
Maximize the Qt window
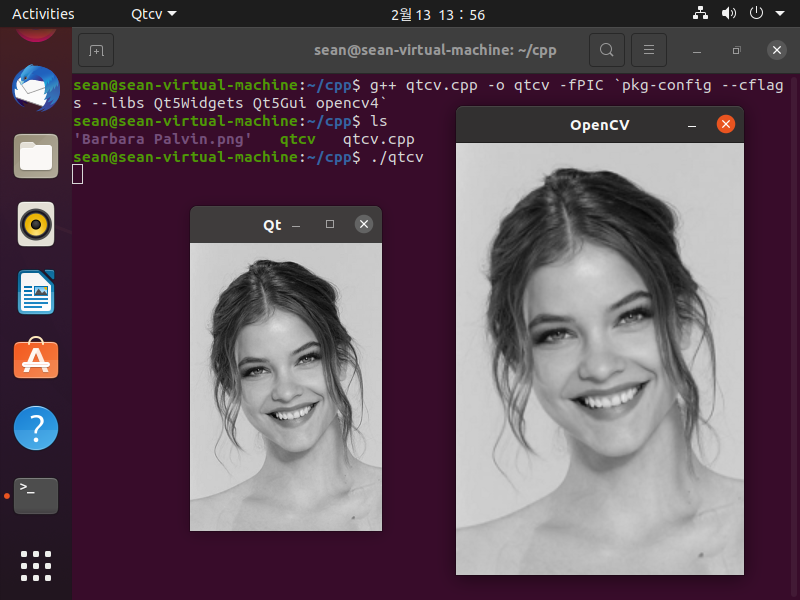pos(330,224)
